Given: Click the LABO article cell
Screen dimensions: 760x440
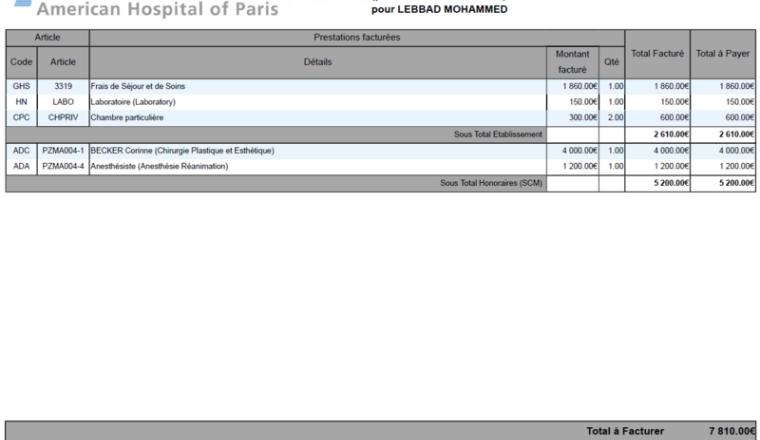Looking at the screenshot, I should [63, 102].
